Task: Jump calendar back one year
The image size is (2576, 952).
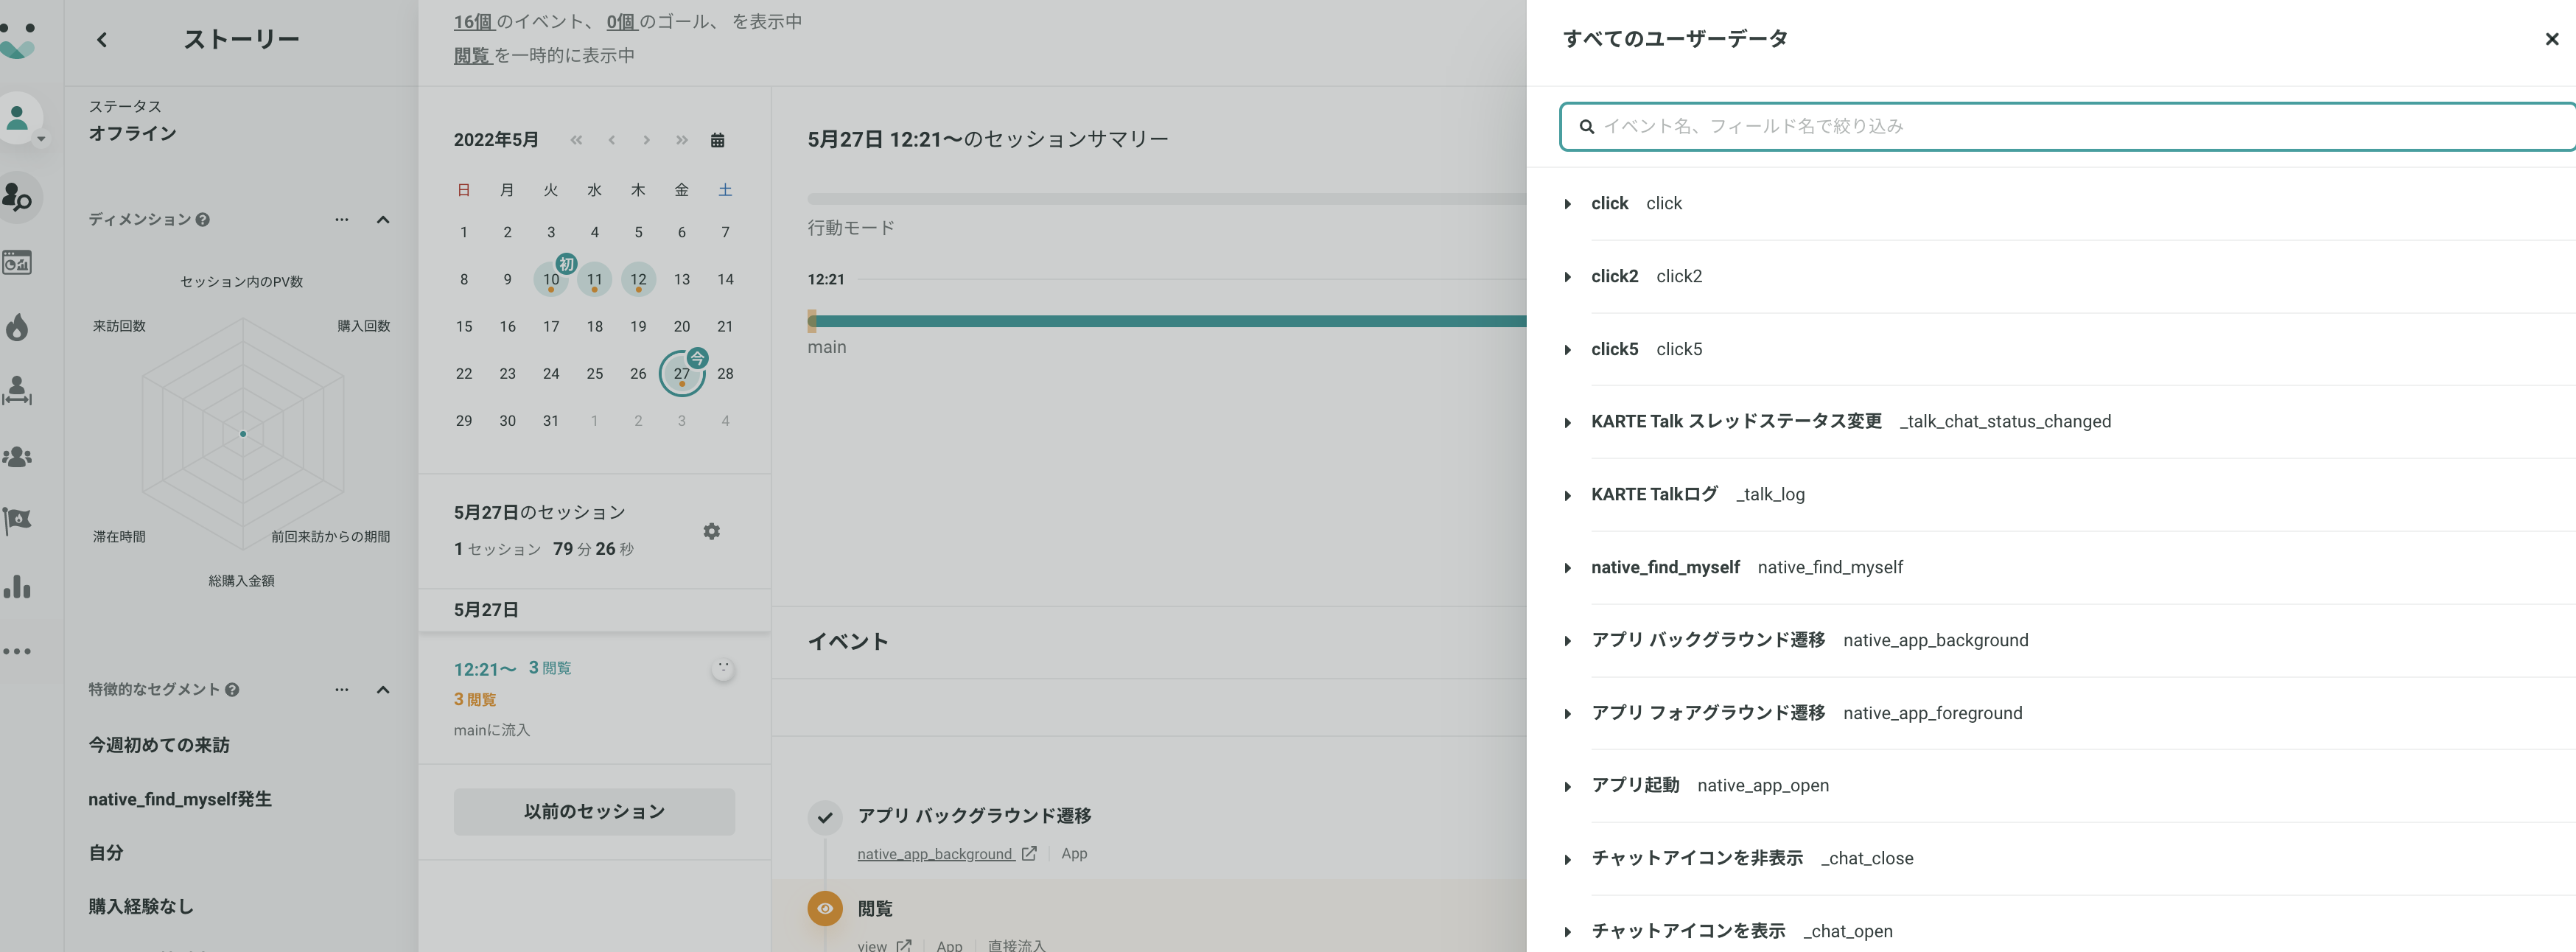Action: click(576, 140)
